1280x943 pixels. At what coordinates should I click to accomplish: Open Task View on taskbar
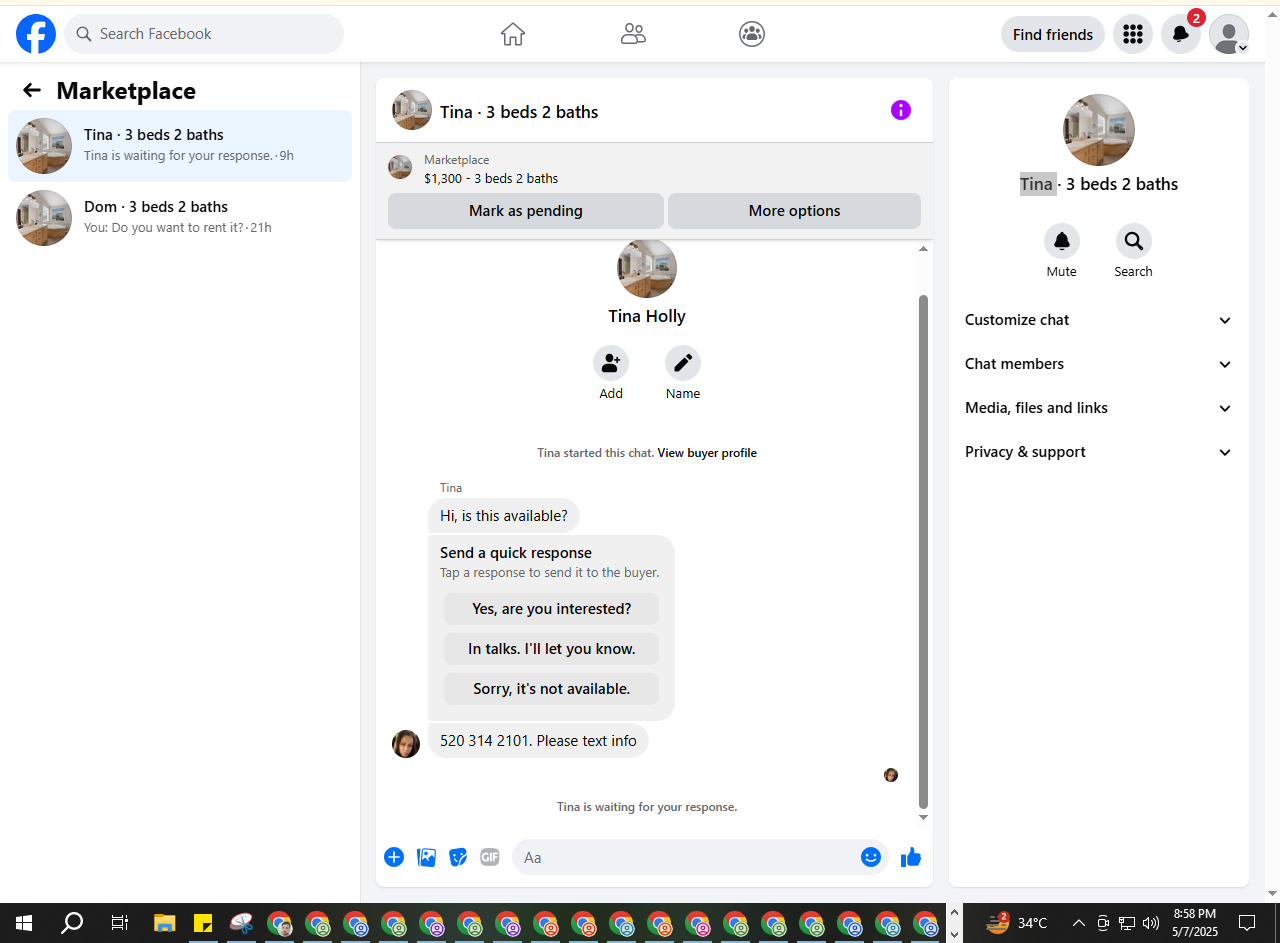(x=120, y=923)
